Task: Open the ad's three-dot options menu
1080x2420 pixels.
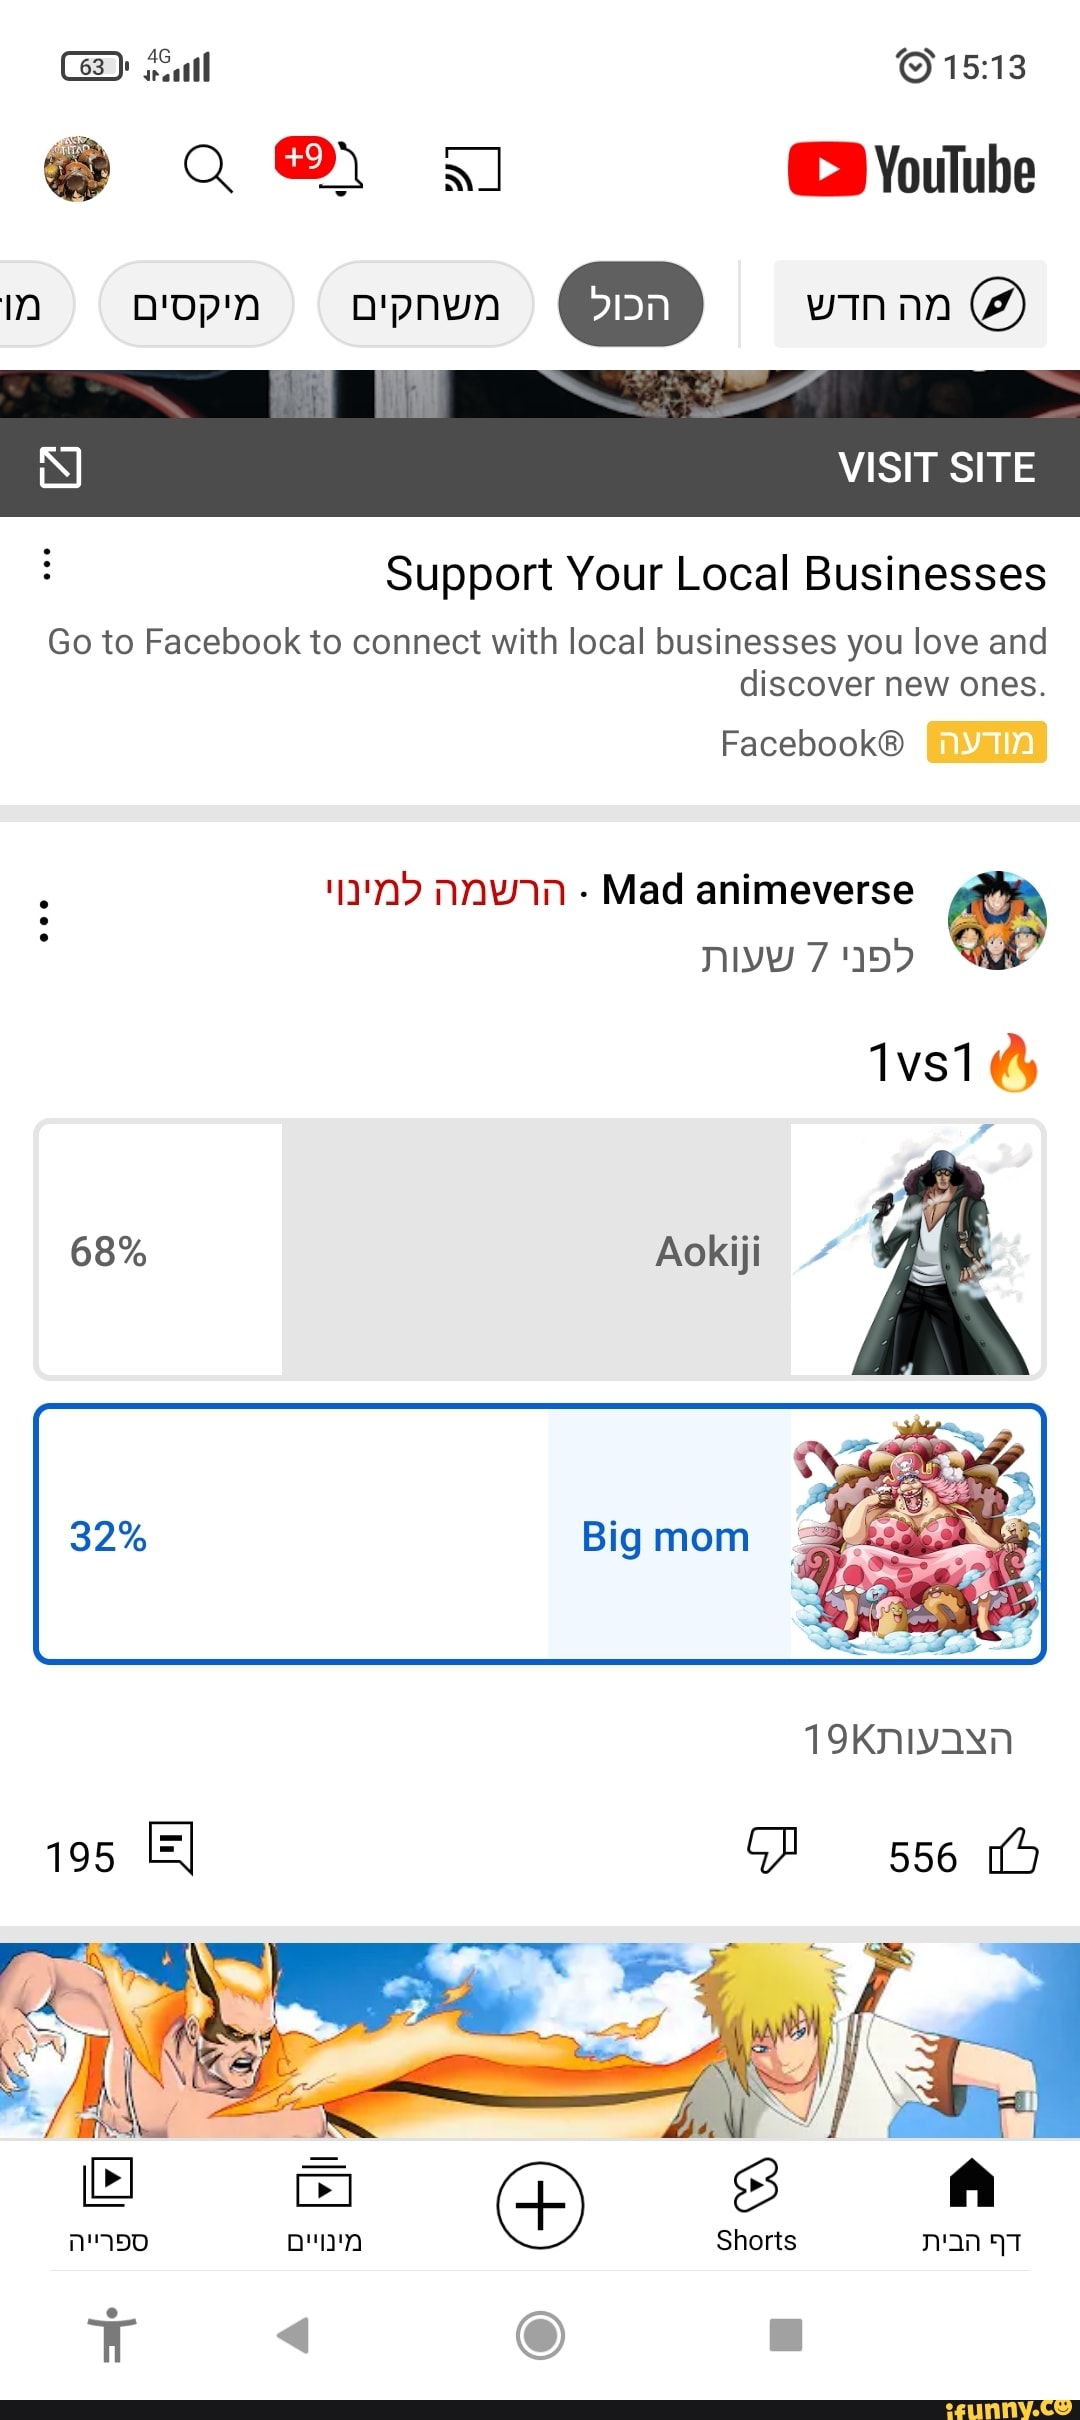Action: pyautogui.click(x=47, y=564)
